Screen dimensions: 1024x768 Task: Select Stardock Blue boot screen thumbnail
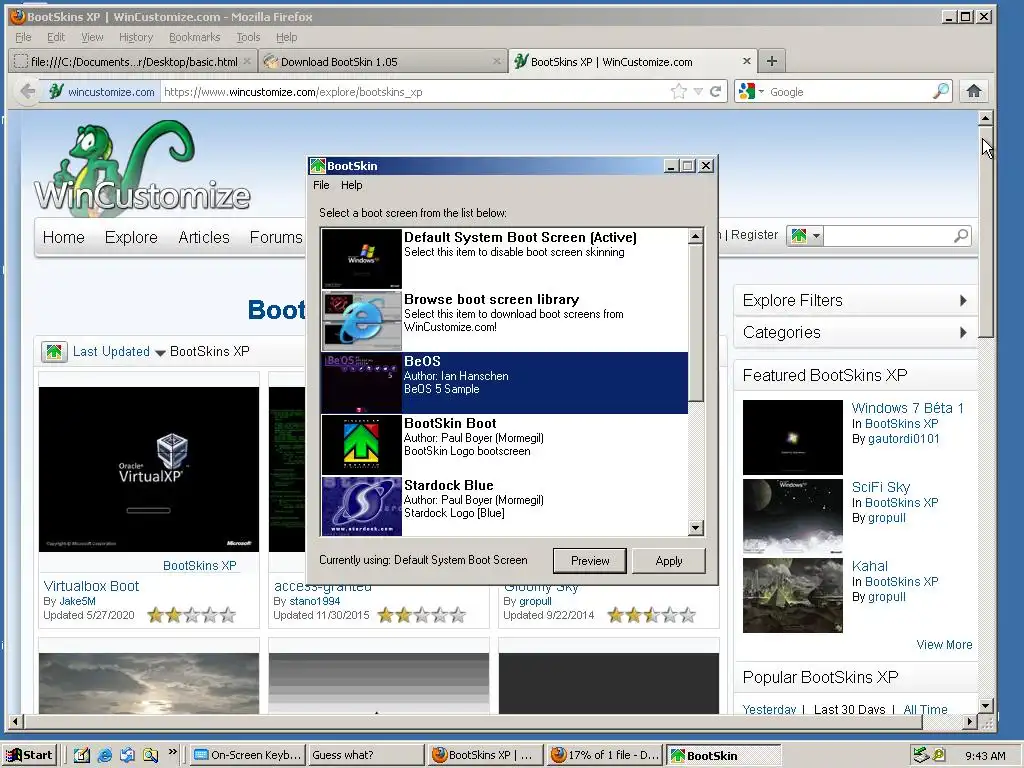[361, 506]
